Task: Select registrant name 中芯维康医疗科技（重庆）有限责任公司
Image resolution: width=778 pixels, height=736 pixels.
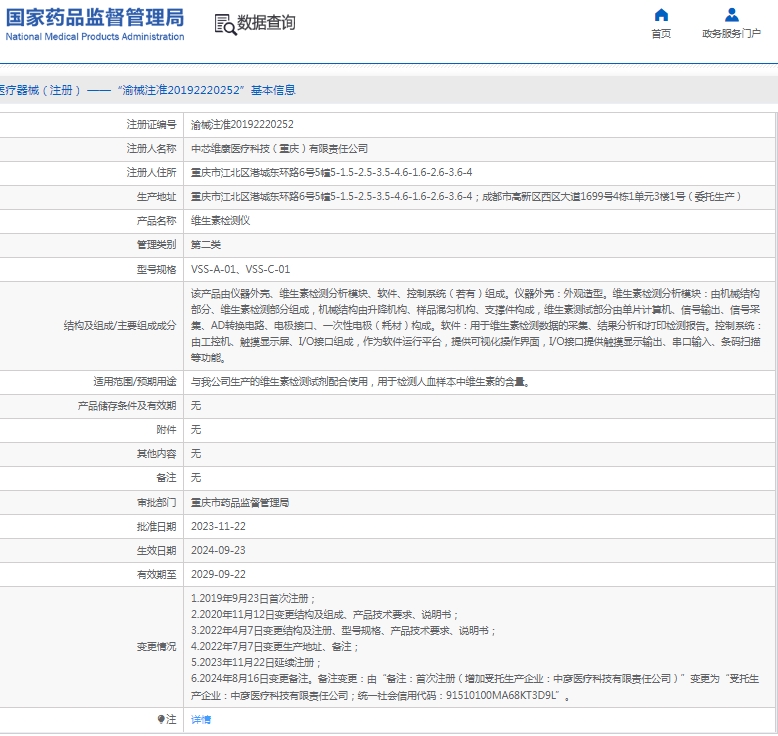Action: pyautogui.click(x=279, y=148)
